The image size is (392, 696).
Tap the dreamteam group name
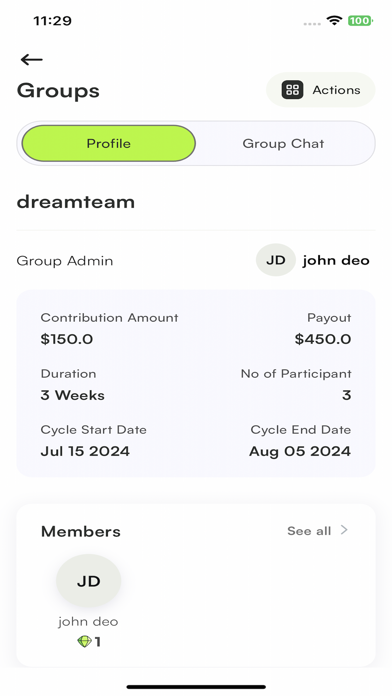click(x=76, y=202)
